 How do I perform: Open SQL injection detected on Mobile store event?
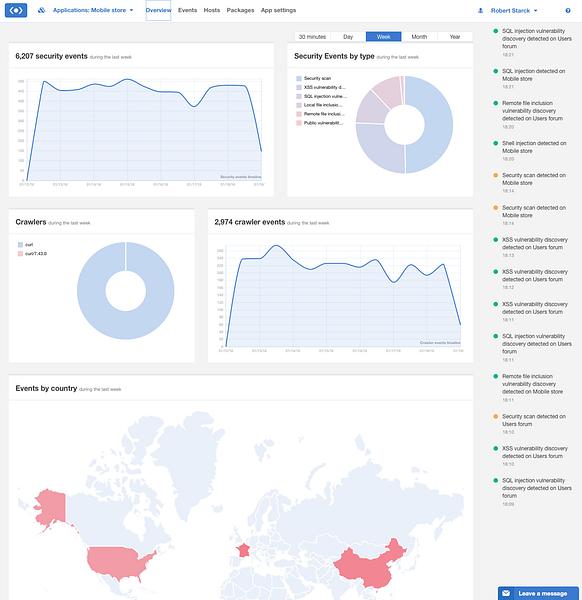(x=533, y=75)
